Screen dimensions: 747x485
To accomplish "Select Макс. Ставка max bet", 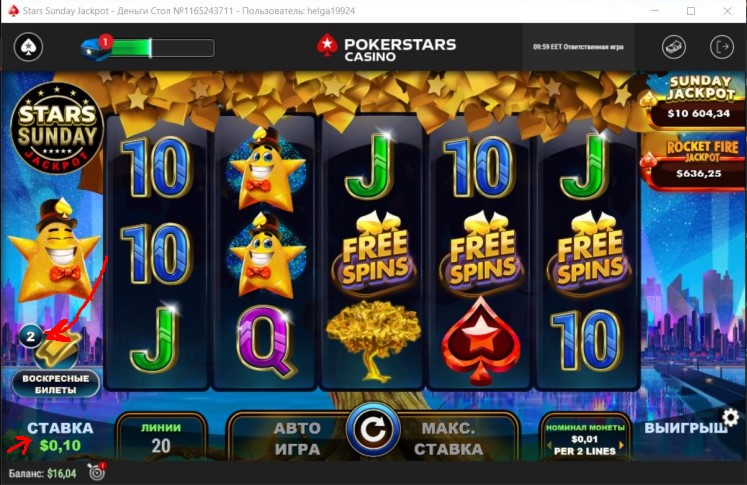I will click(448, 438).
